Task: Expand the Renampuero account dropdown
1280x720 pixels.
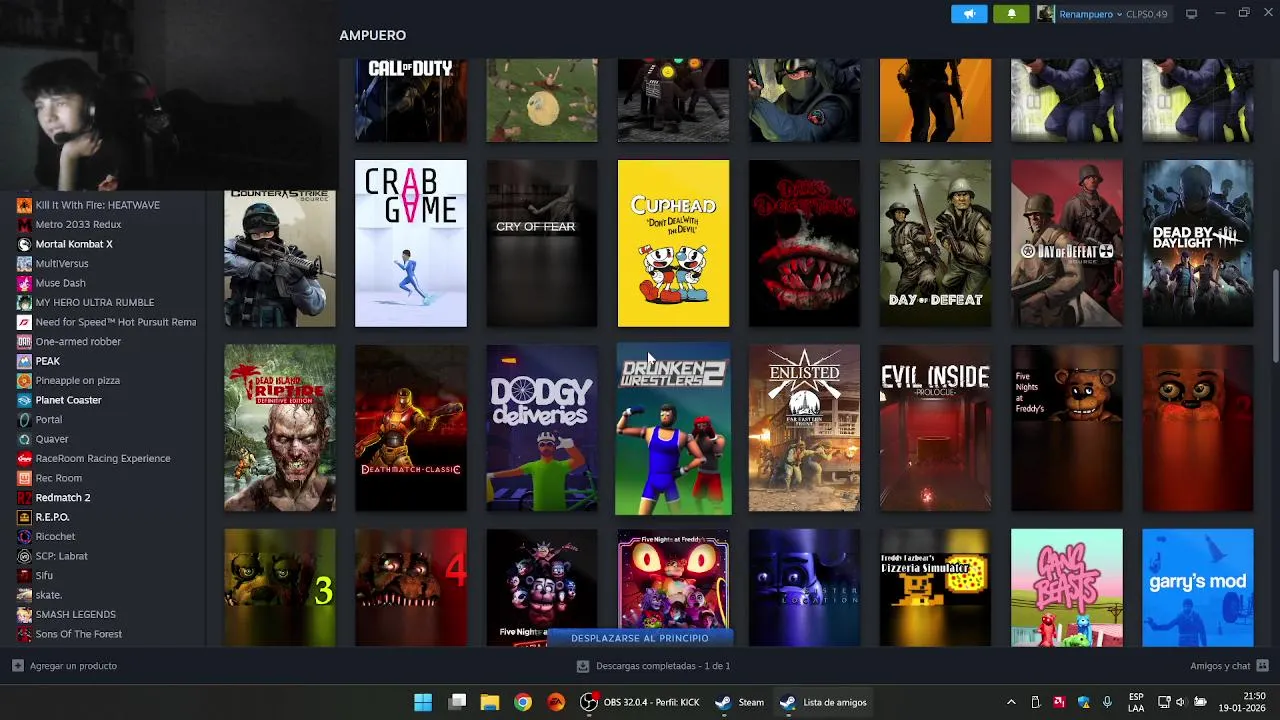Action: [1119, 14]
